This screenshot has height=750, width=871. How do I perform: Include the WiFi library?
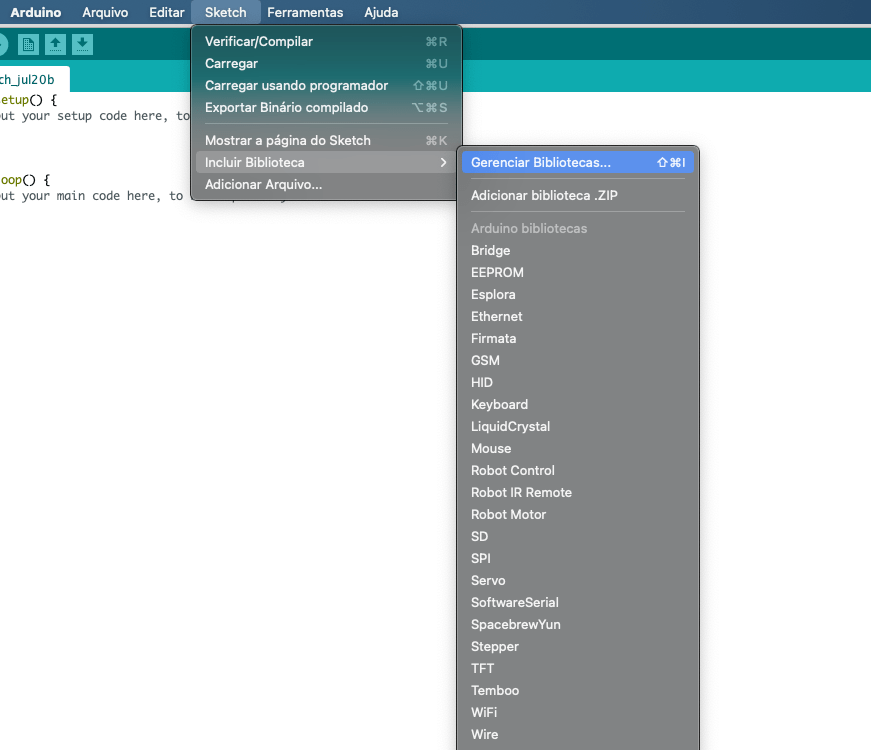pyautogui.click(x=578, y=712)
